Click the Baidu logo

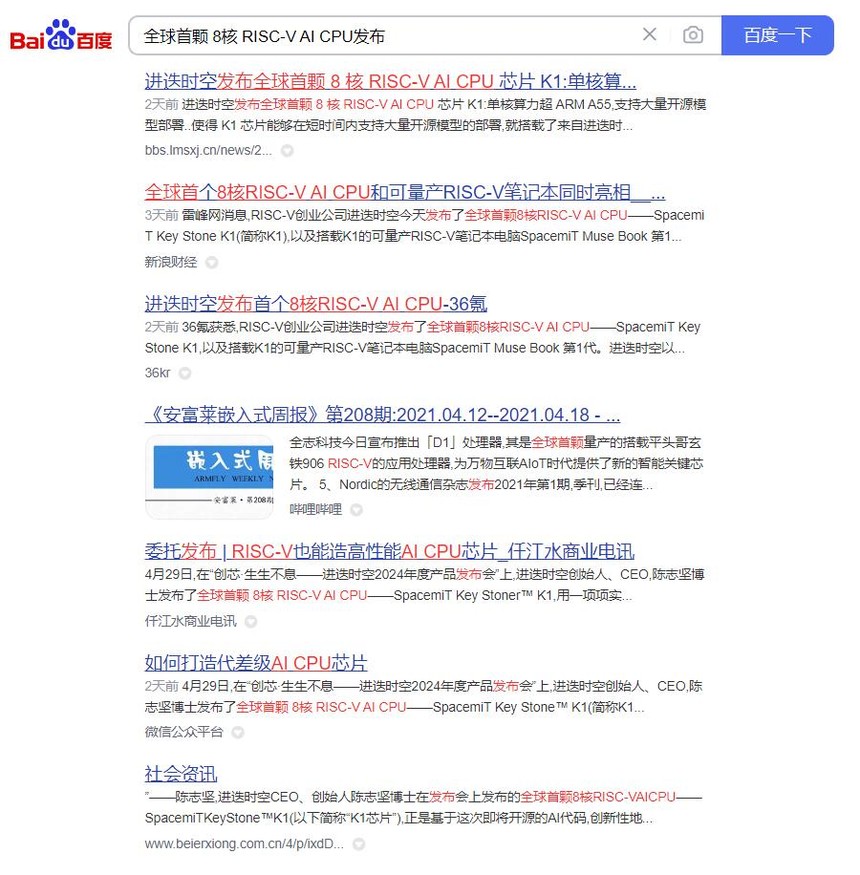[x=61, y=35]
